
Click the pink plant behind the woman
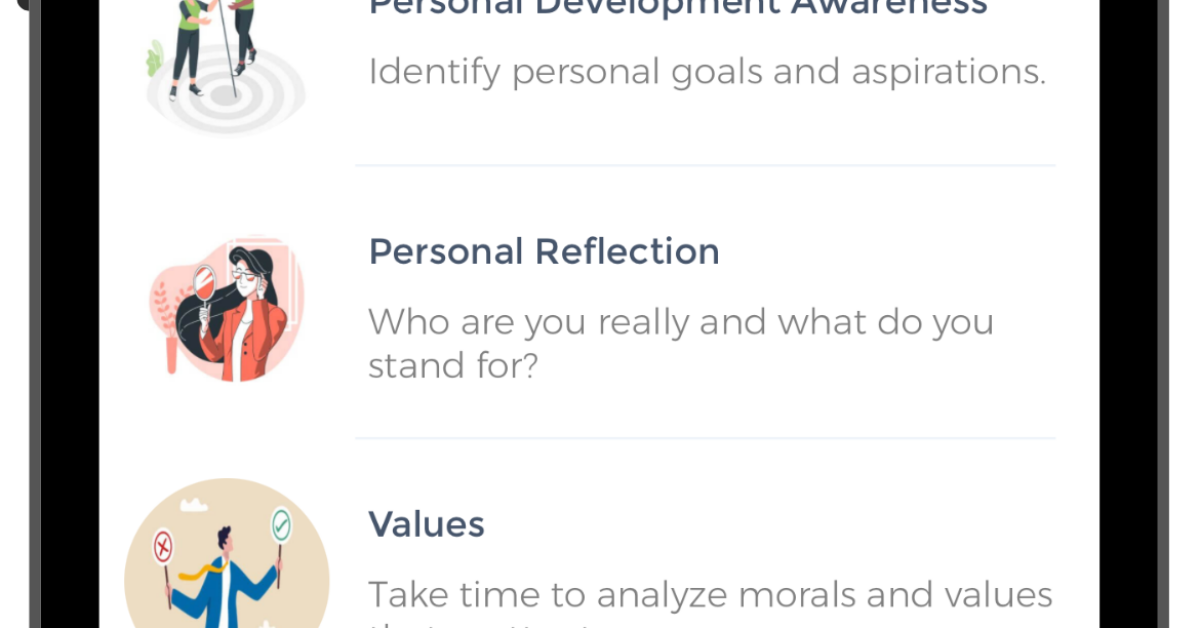point(161,300)
